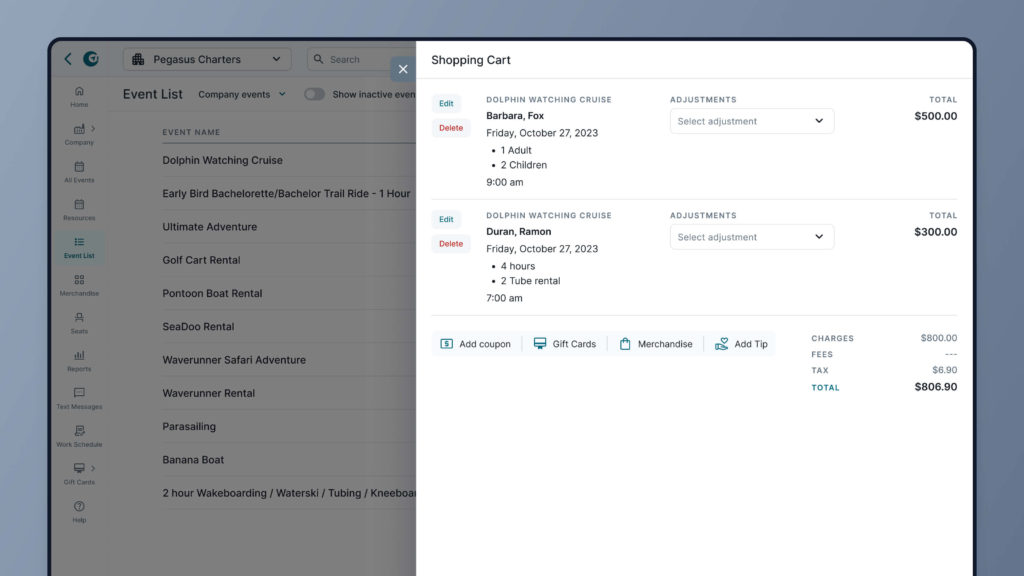Open Pegasus Charters company dropdown
1024x576 pixels.
click(207, 59)
